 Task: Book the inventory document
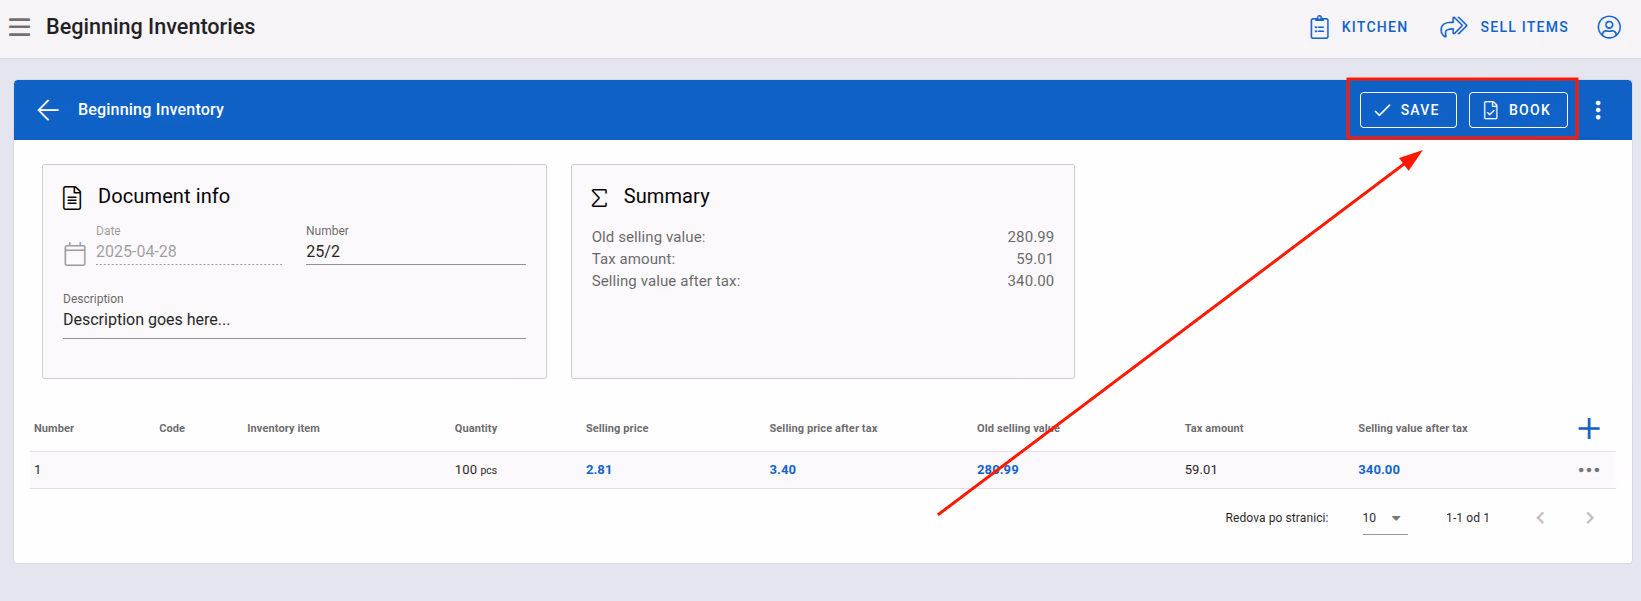tap(1518, 110)
